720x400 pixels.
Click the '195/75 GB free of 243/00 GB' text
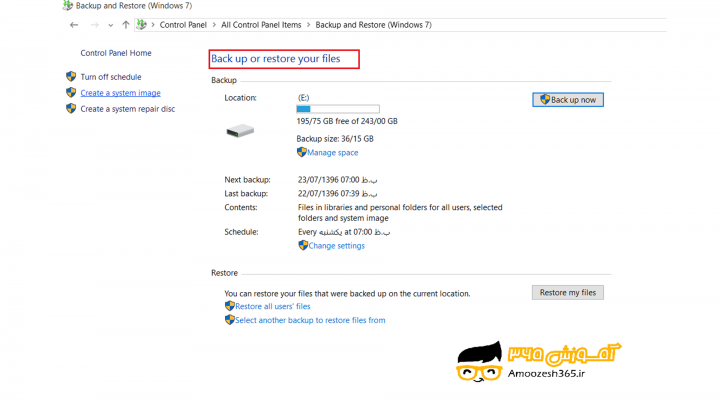tap(347, 121)
